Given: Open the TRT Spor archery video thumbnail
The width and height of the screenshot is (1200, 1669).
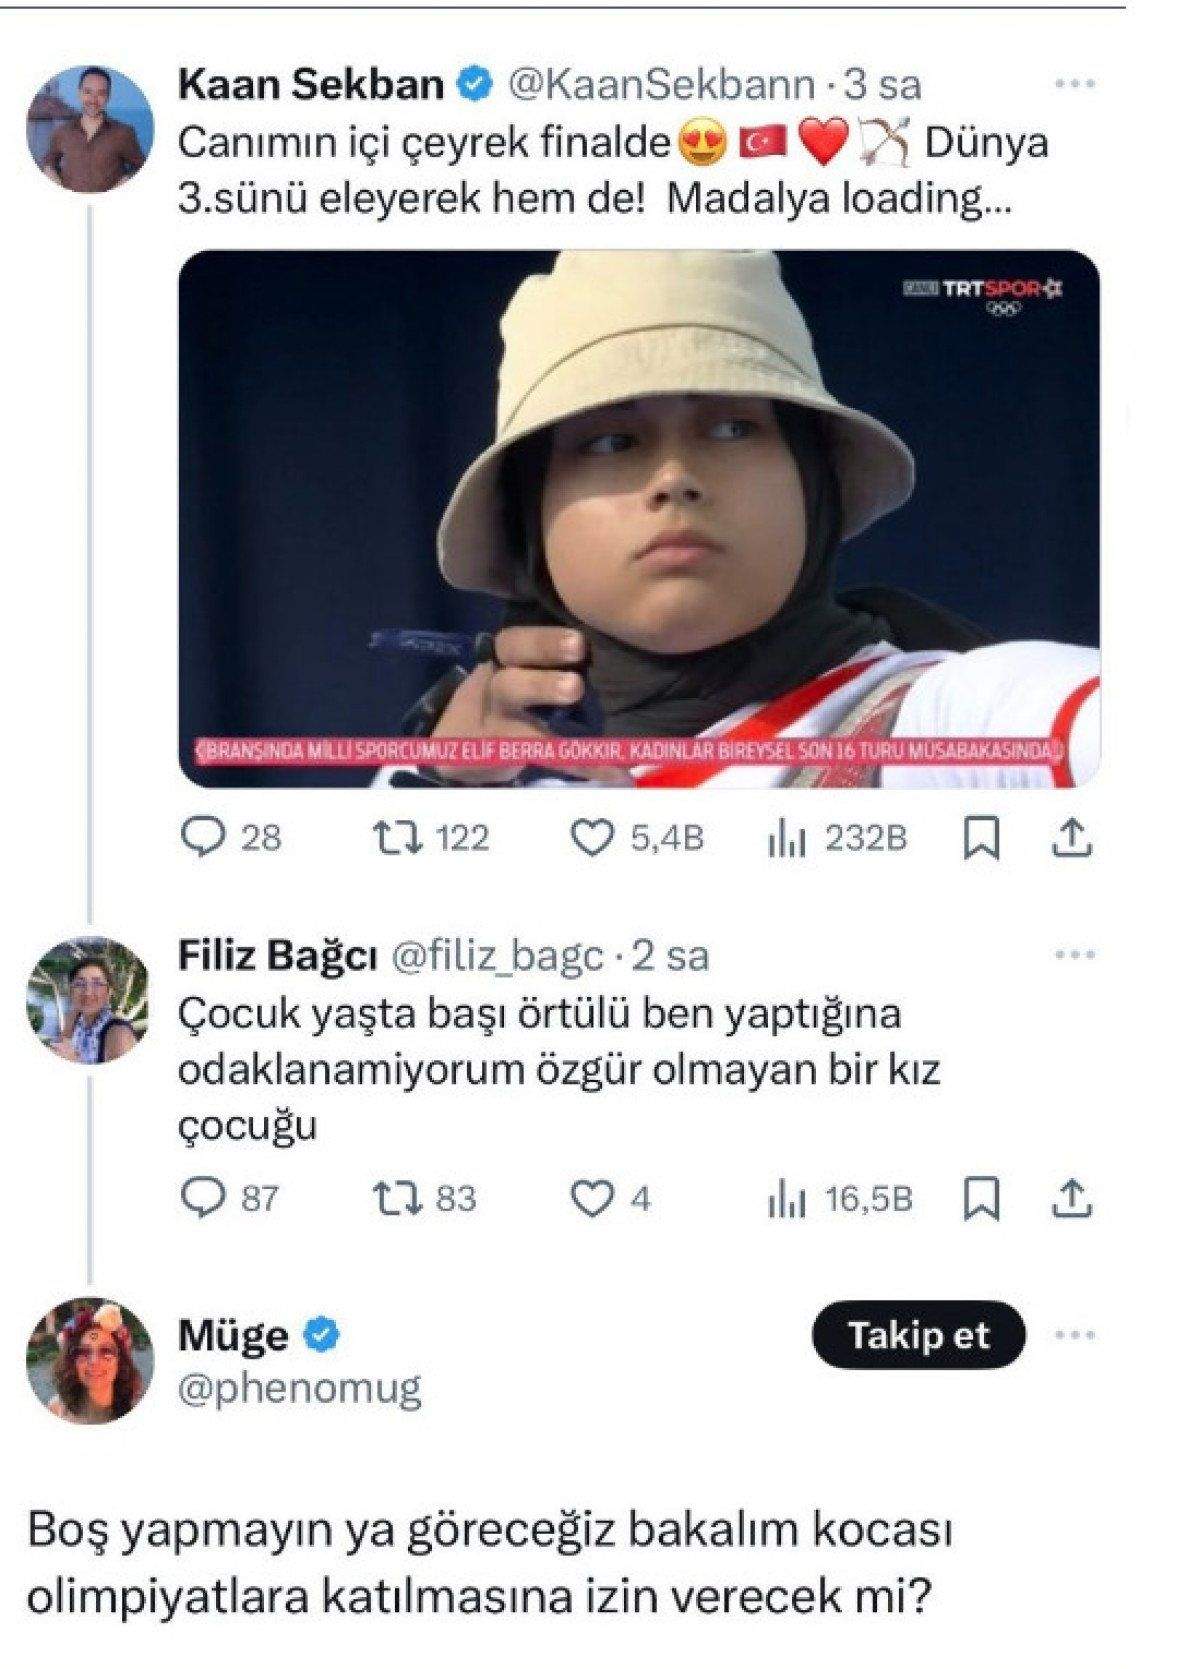Looking at the screenshot, I should pos(638,519).
